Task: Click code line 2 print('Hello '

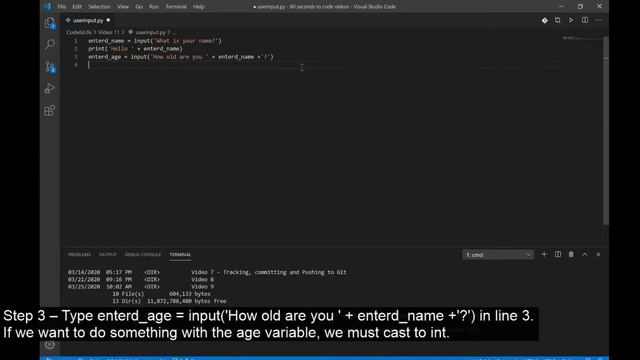Action: click(x=135, y=49)
